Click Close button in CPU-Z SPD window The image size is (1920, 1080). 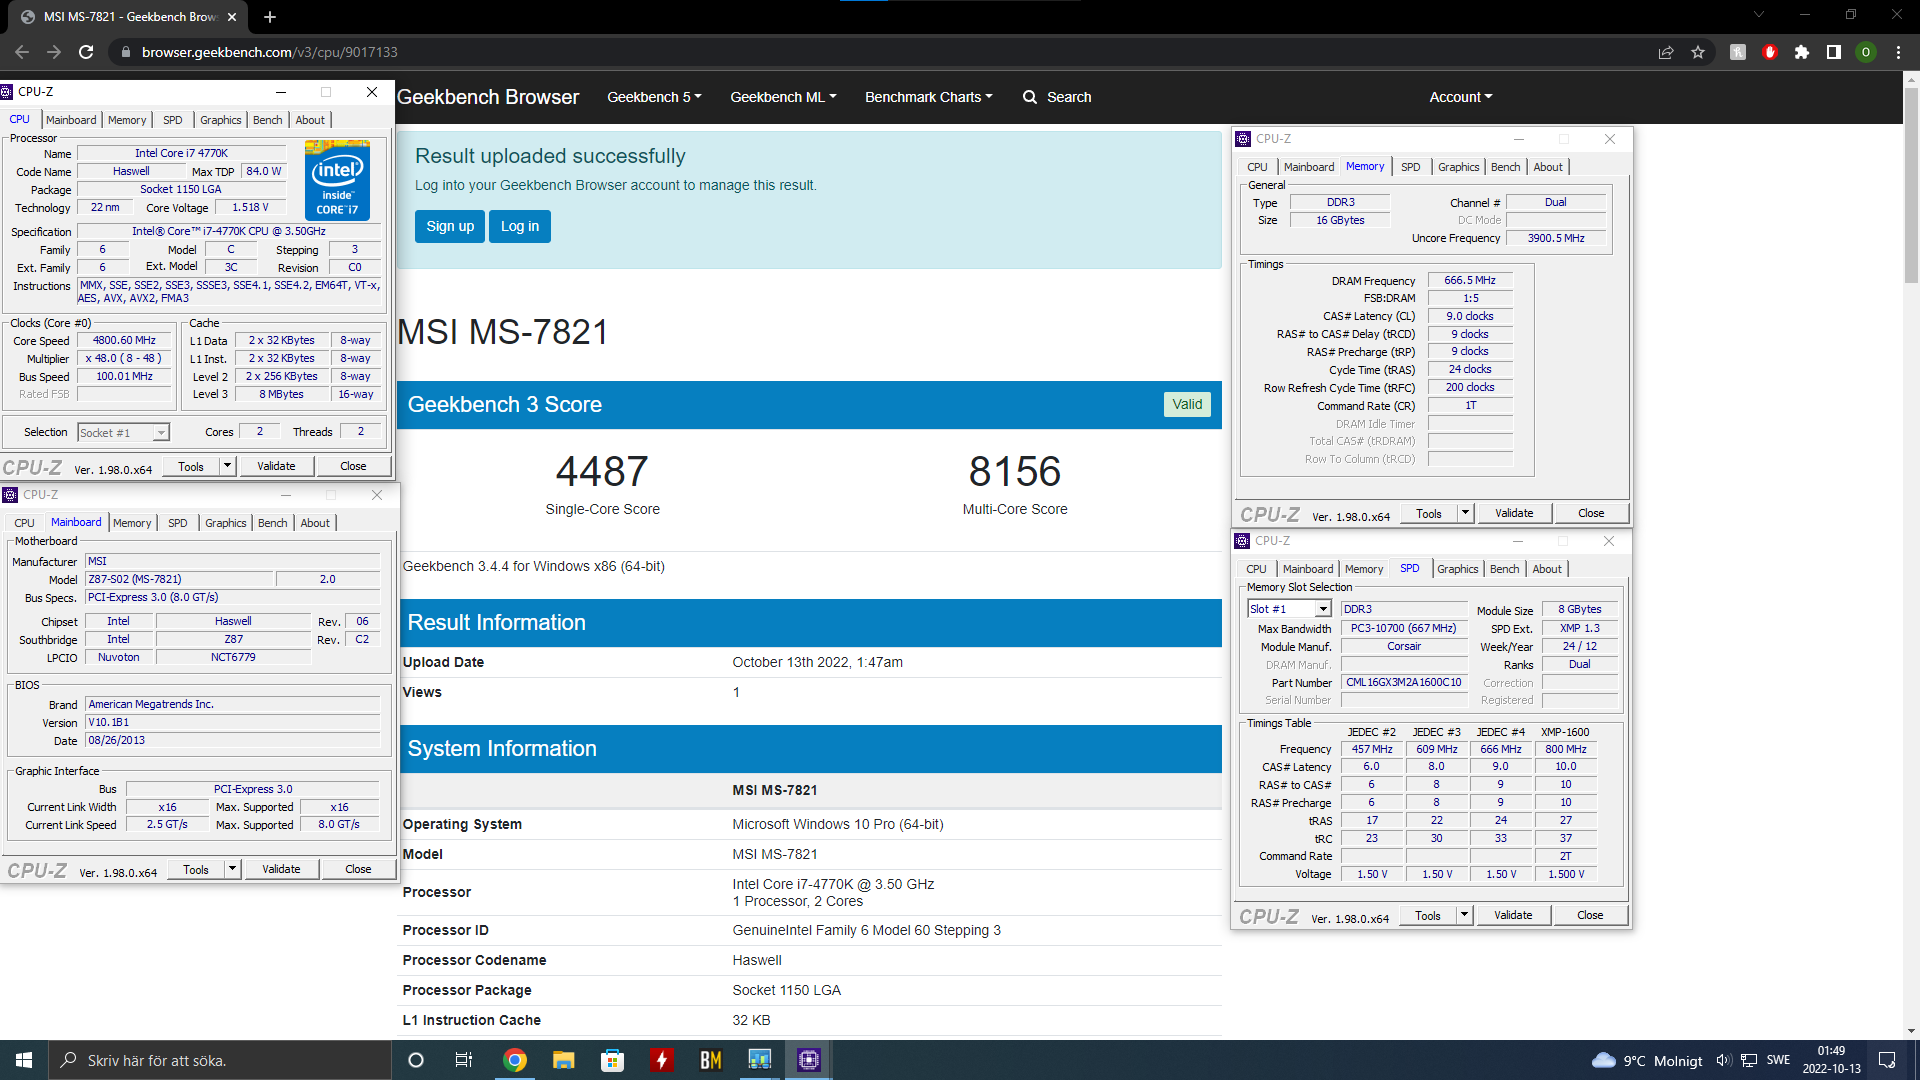[1590, 915]
